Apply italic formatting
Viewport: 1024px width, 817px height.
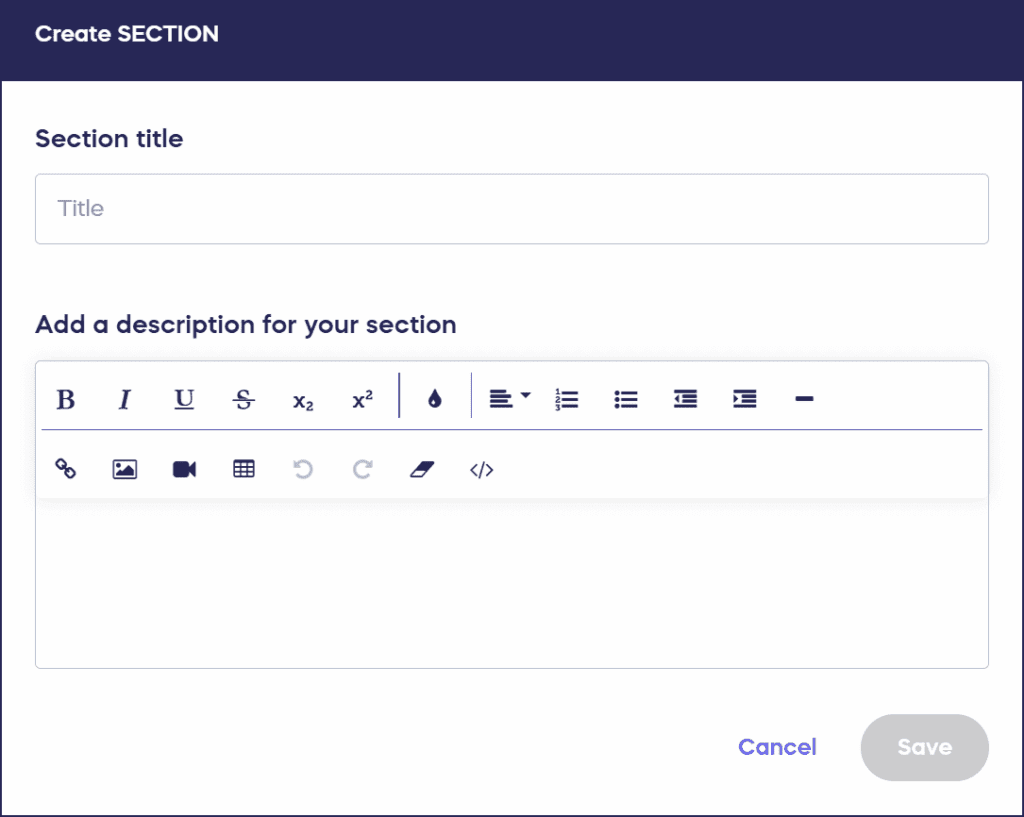124,399
